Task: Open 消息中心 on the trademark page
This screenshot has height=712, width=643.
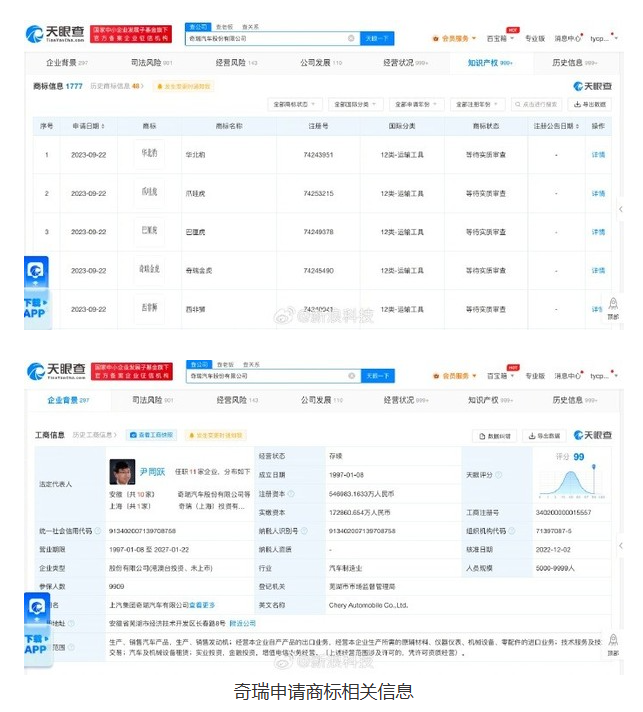Action: click(x=568, y=39)
